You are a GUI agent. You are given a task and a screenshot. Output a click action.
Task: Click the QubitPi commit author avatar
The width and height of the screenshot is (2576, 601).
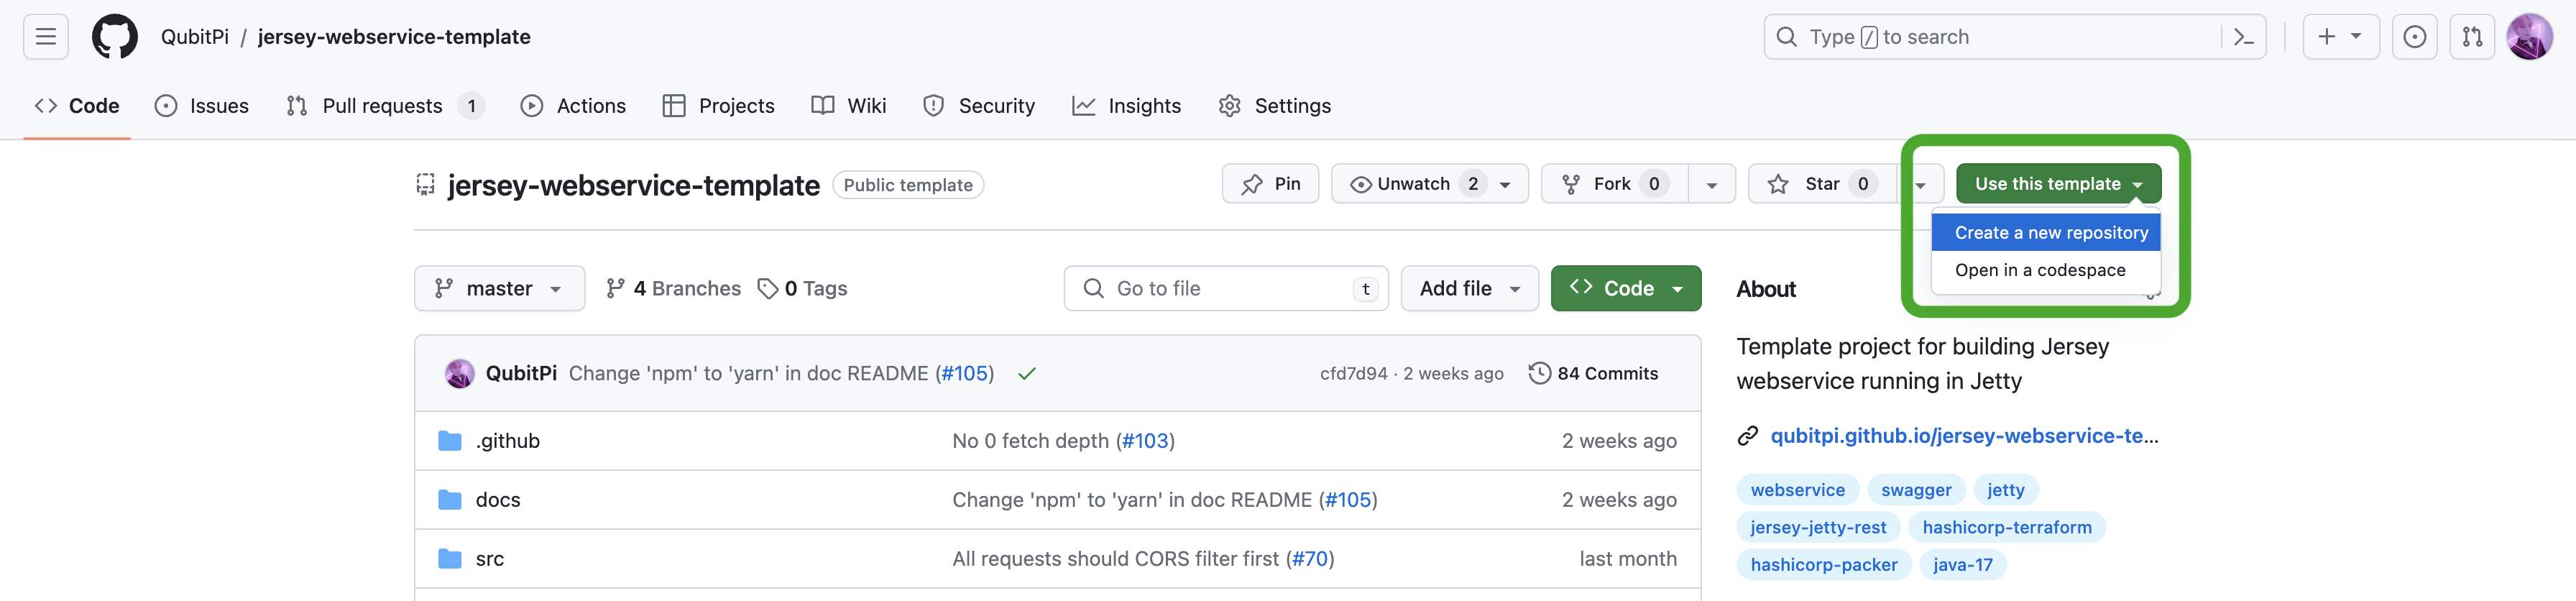[459, 374]
